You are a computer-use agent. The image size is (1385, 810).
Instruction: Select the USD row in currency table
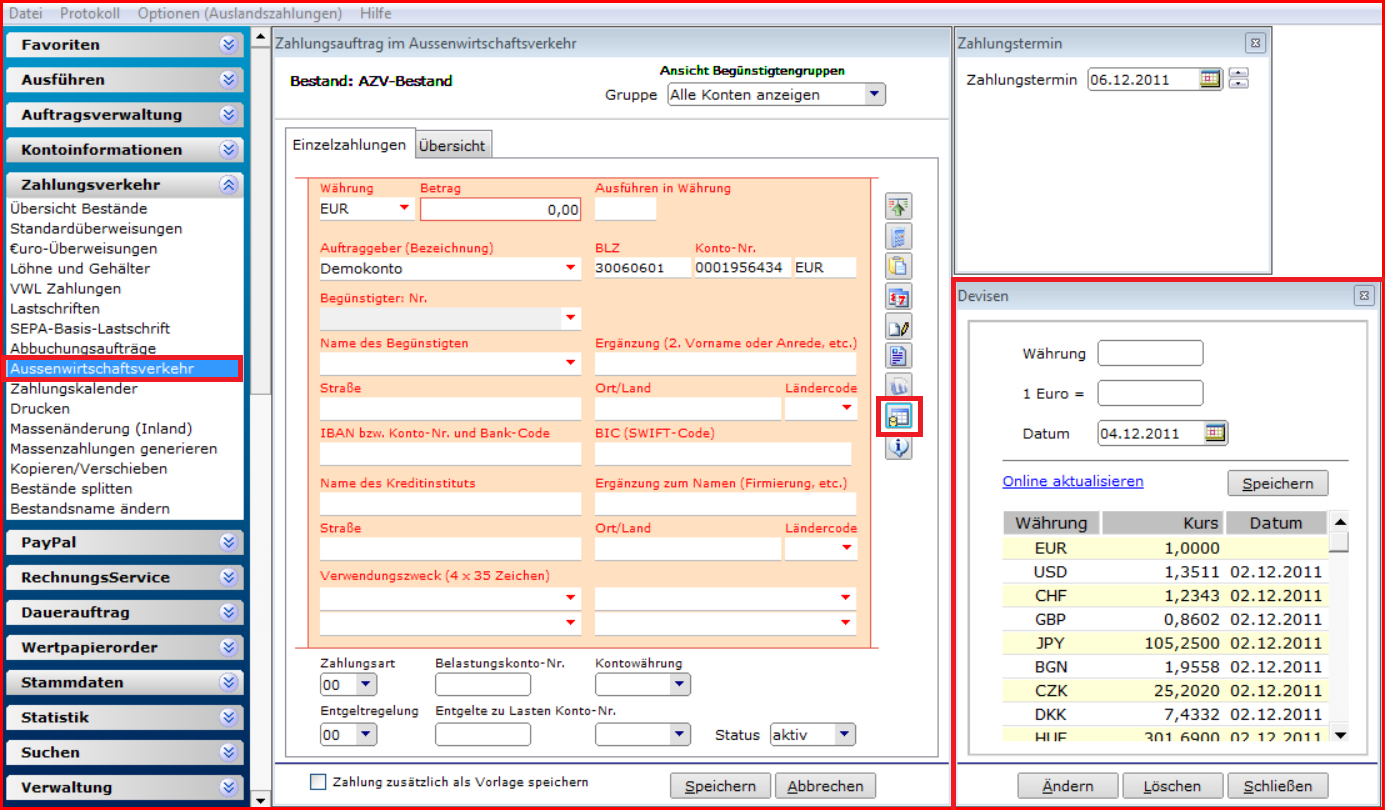[1166, 572]
